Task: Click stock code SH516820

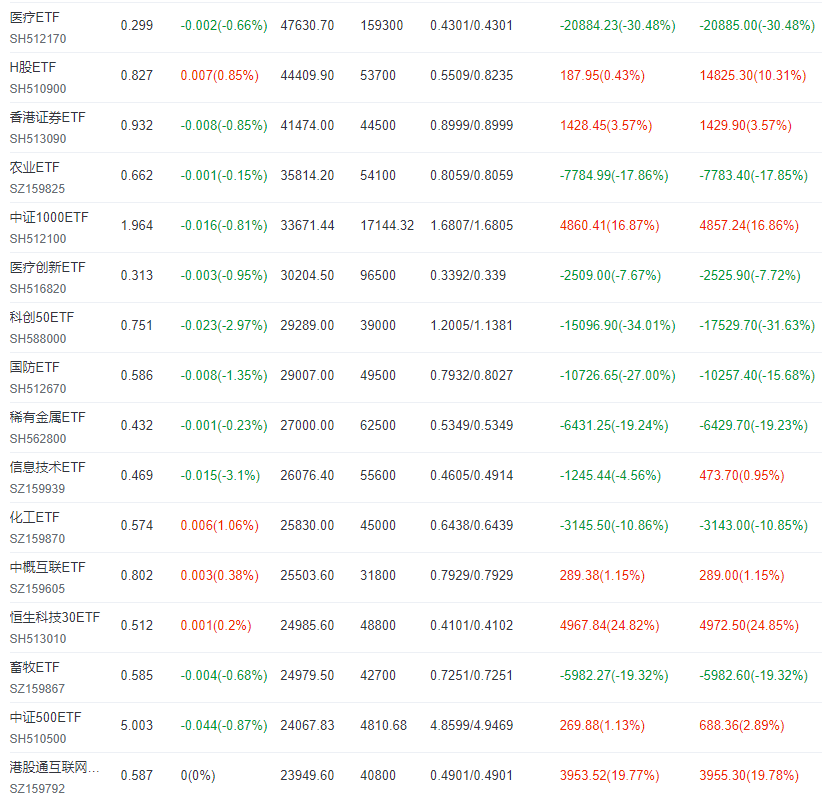Action: pos(38,289)
